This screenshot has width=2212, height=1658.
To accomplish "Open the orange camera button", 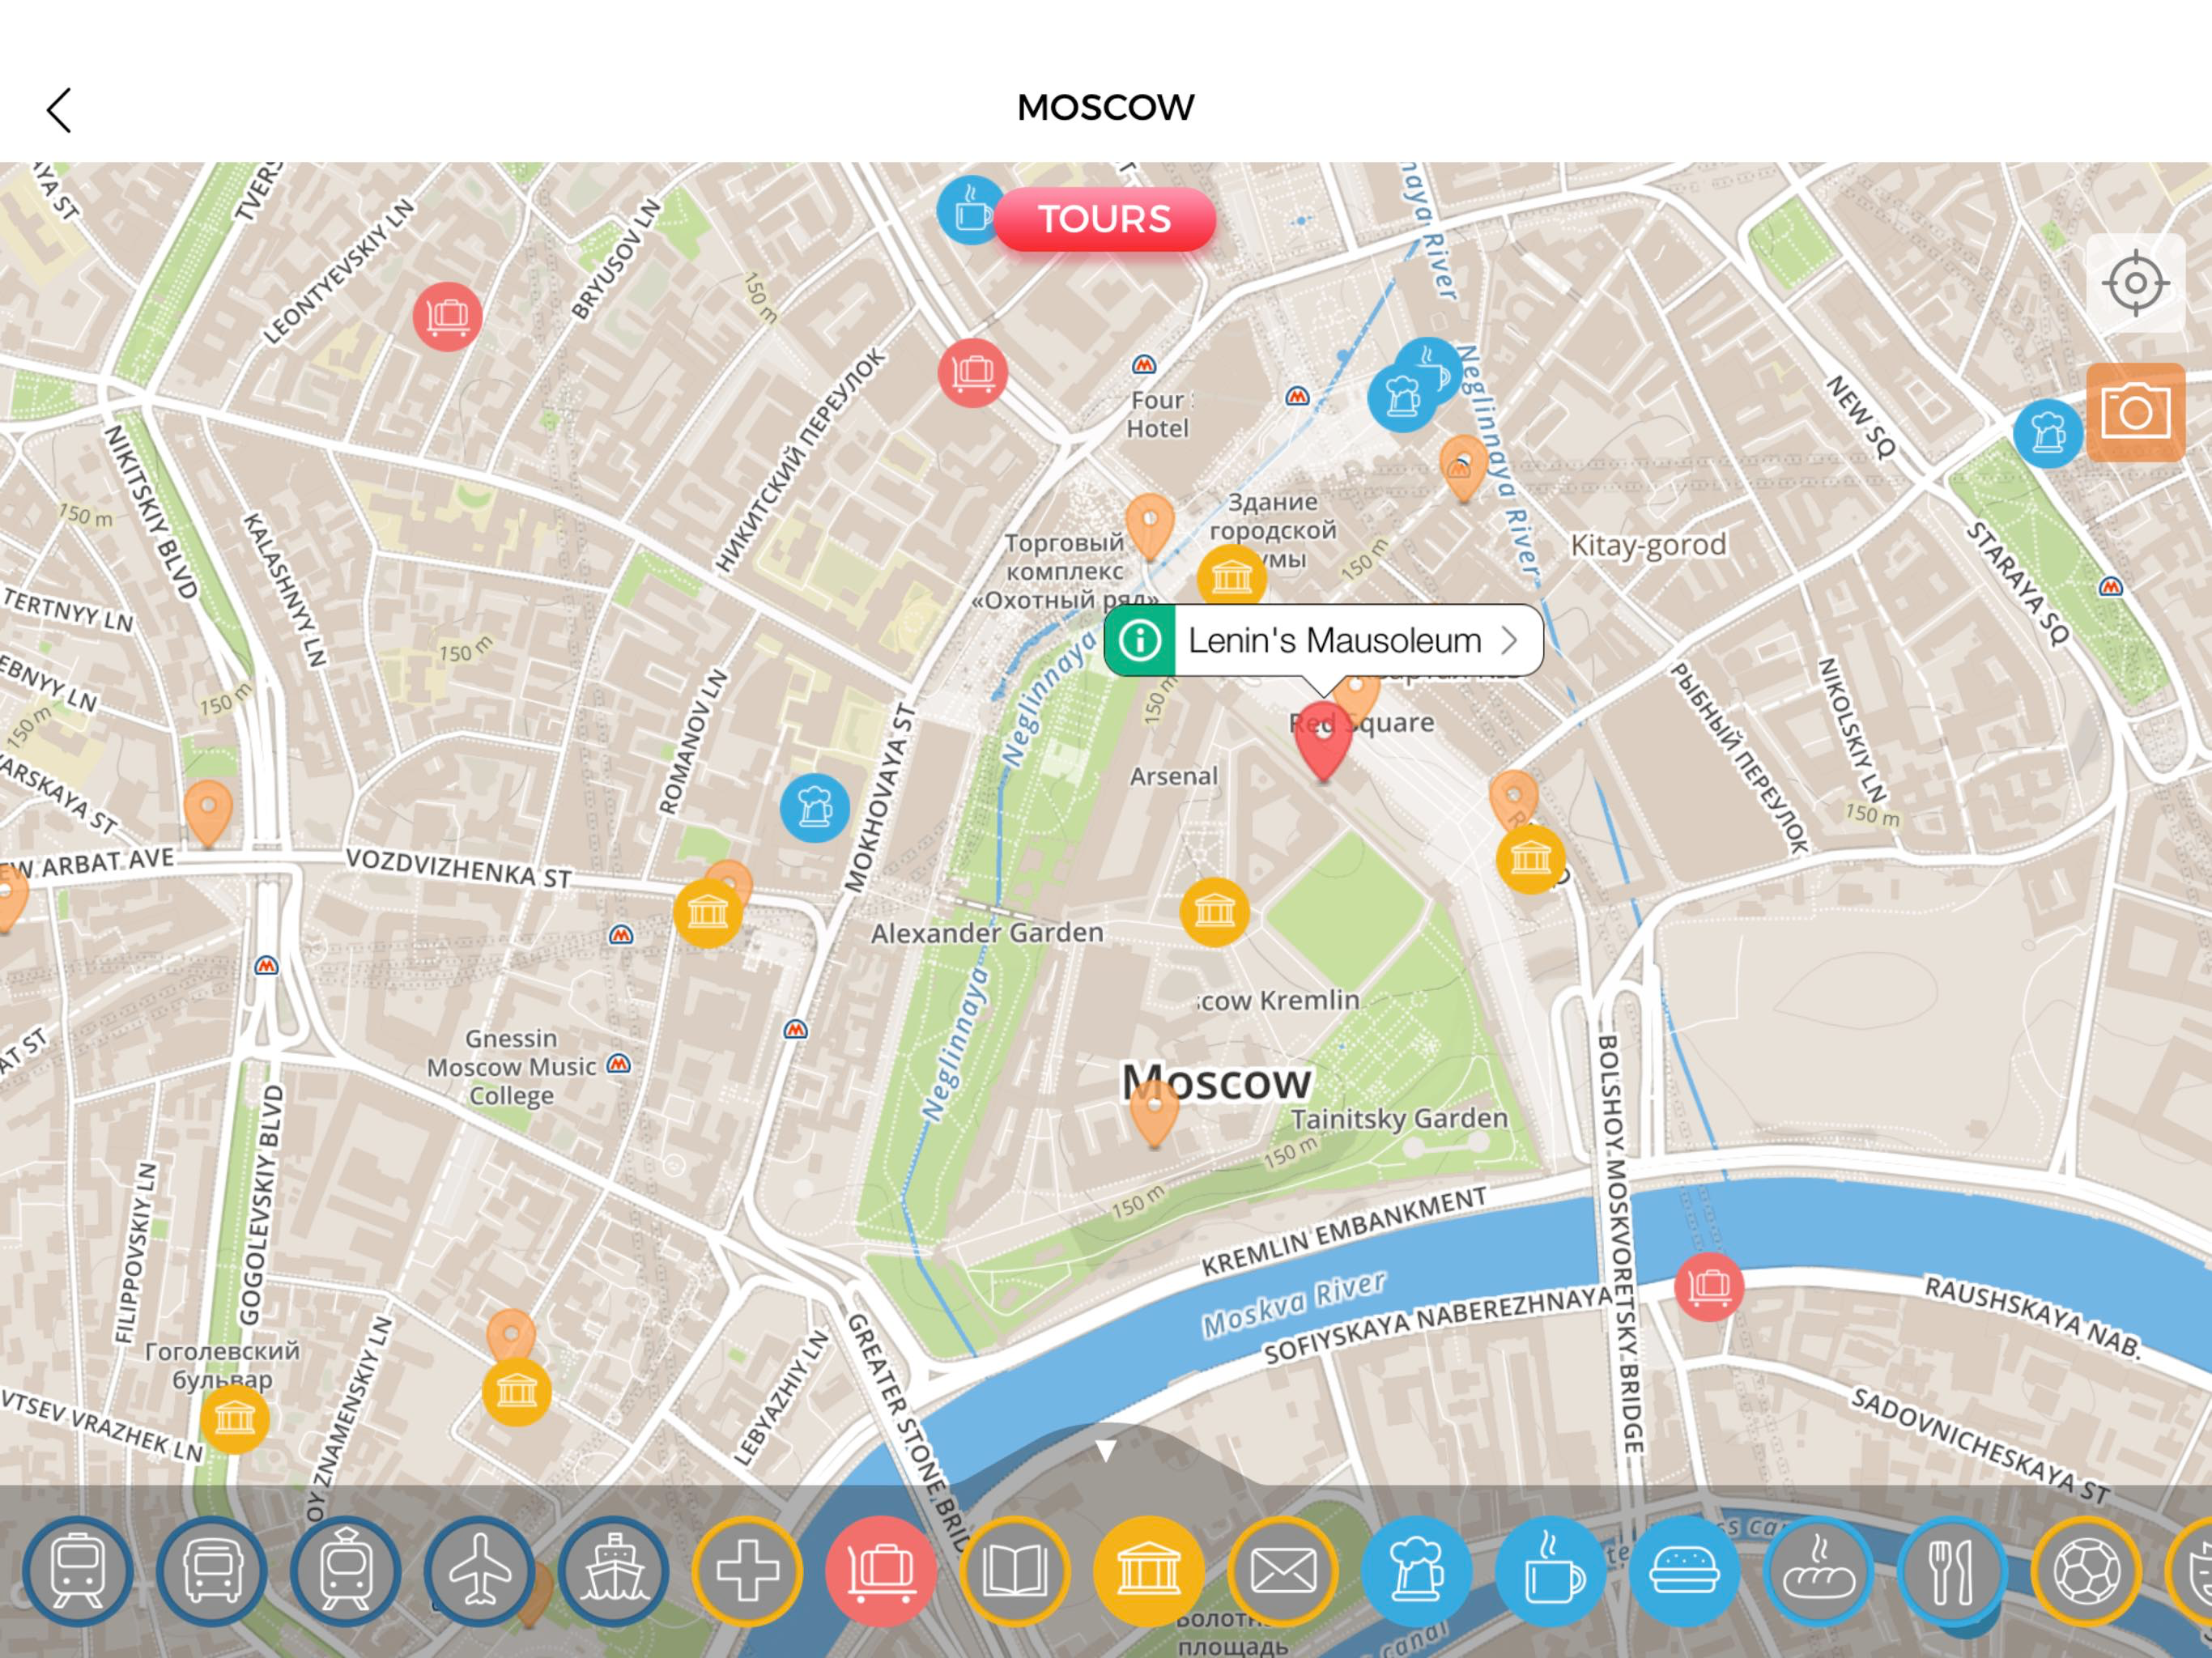I will click(2135, 411).
